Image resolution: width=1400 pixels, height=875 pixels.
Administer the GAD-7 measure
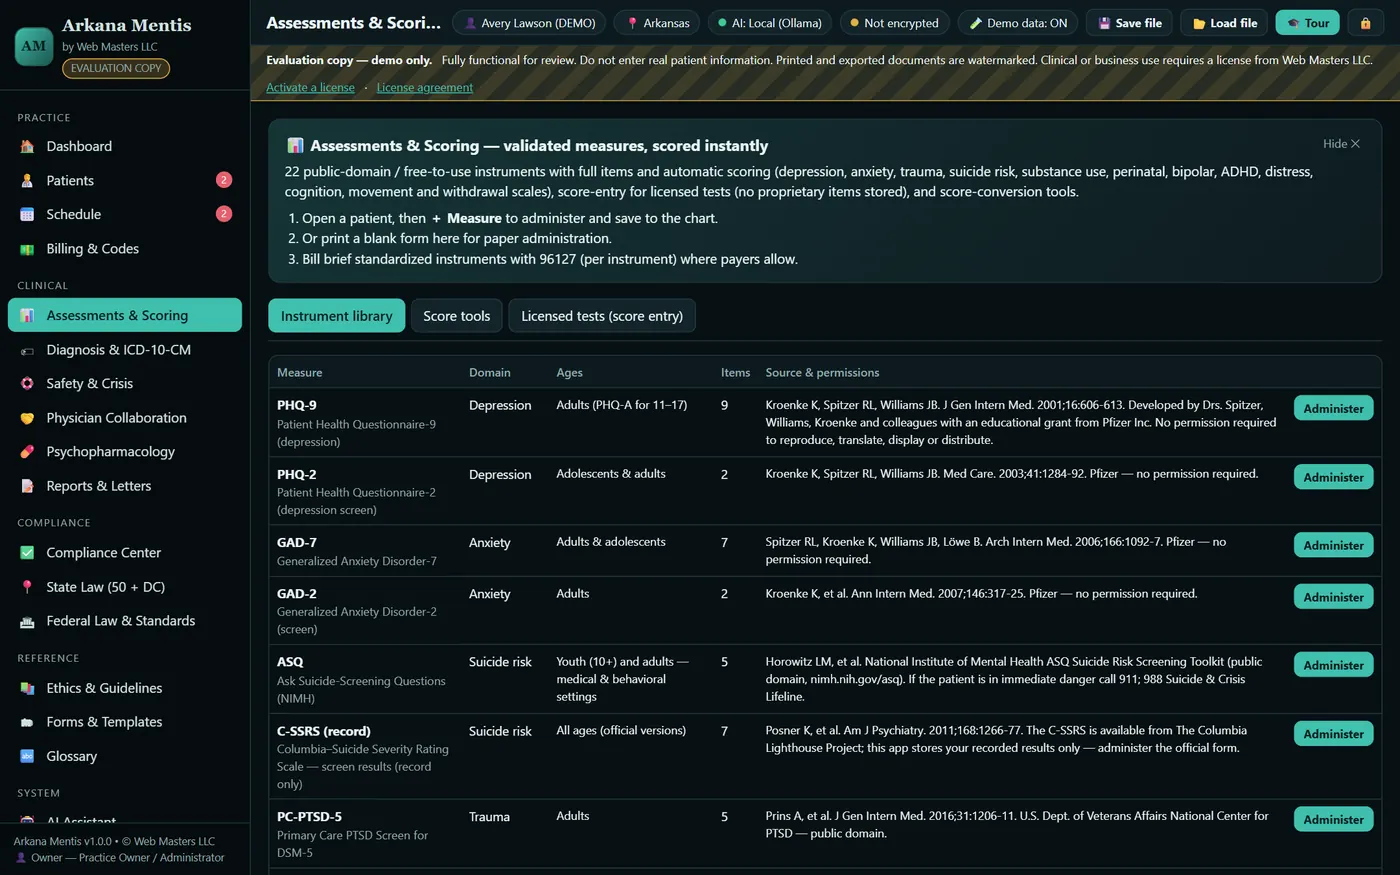pyautogui.click(x=1333, y=545)
